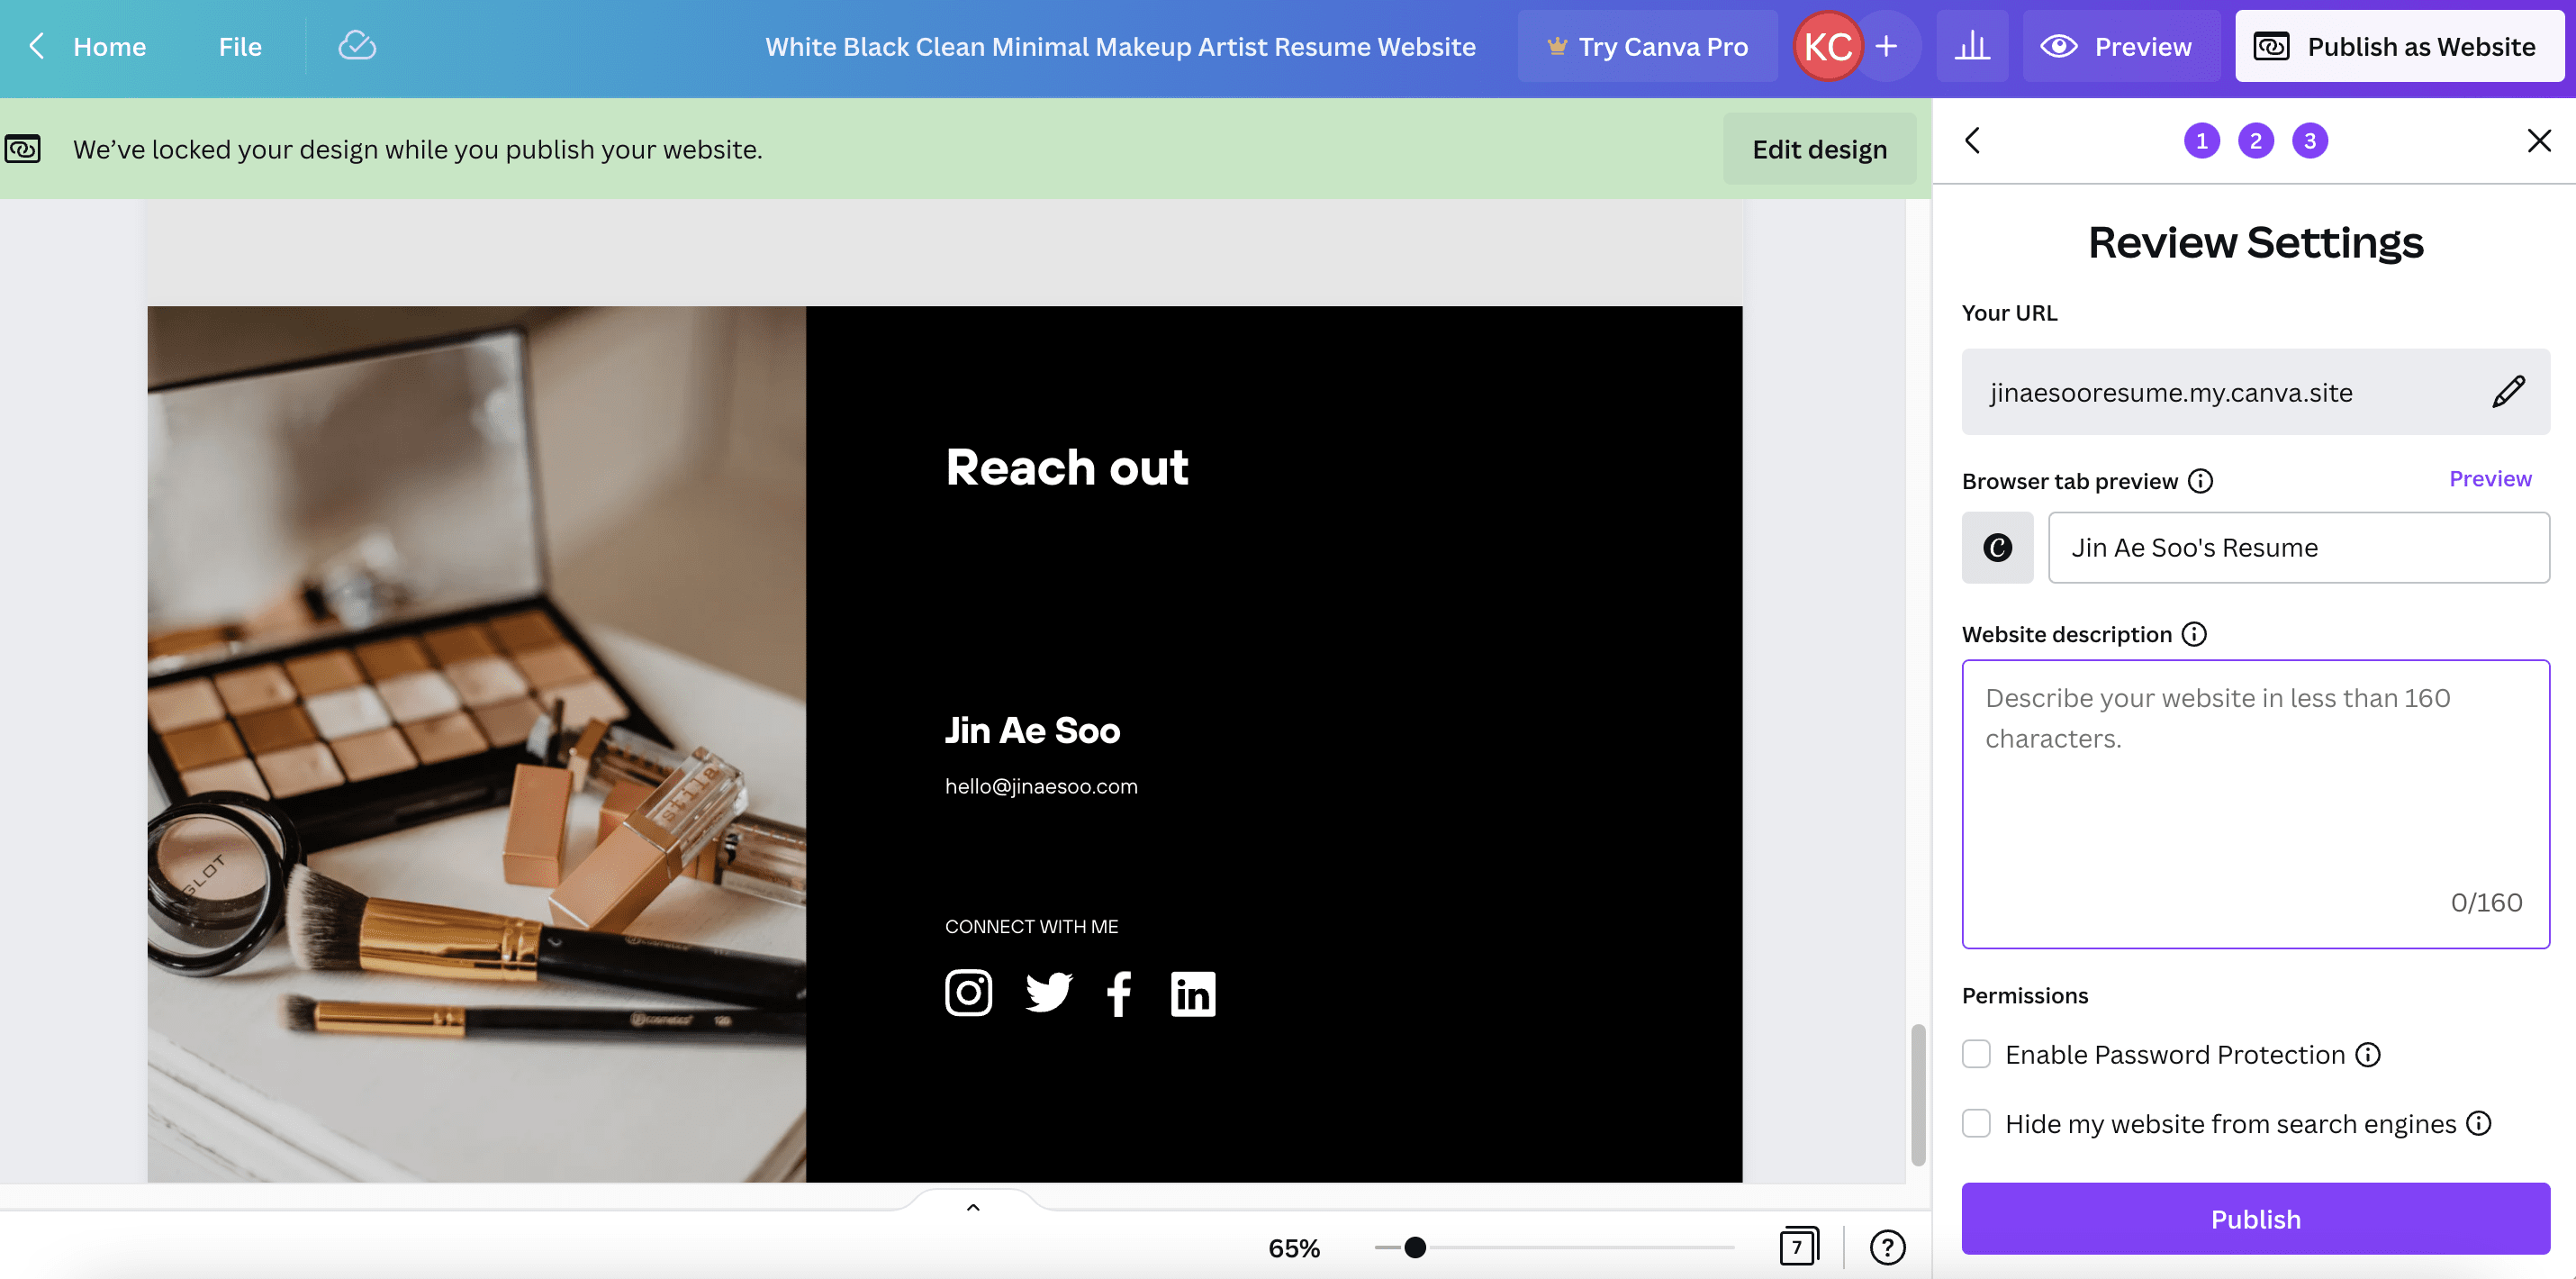Click the cloud save status icon

(x=357, y=45)
